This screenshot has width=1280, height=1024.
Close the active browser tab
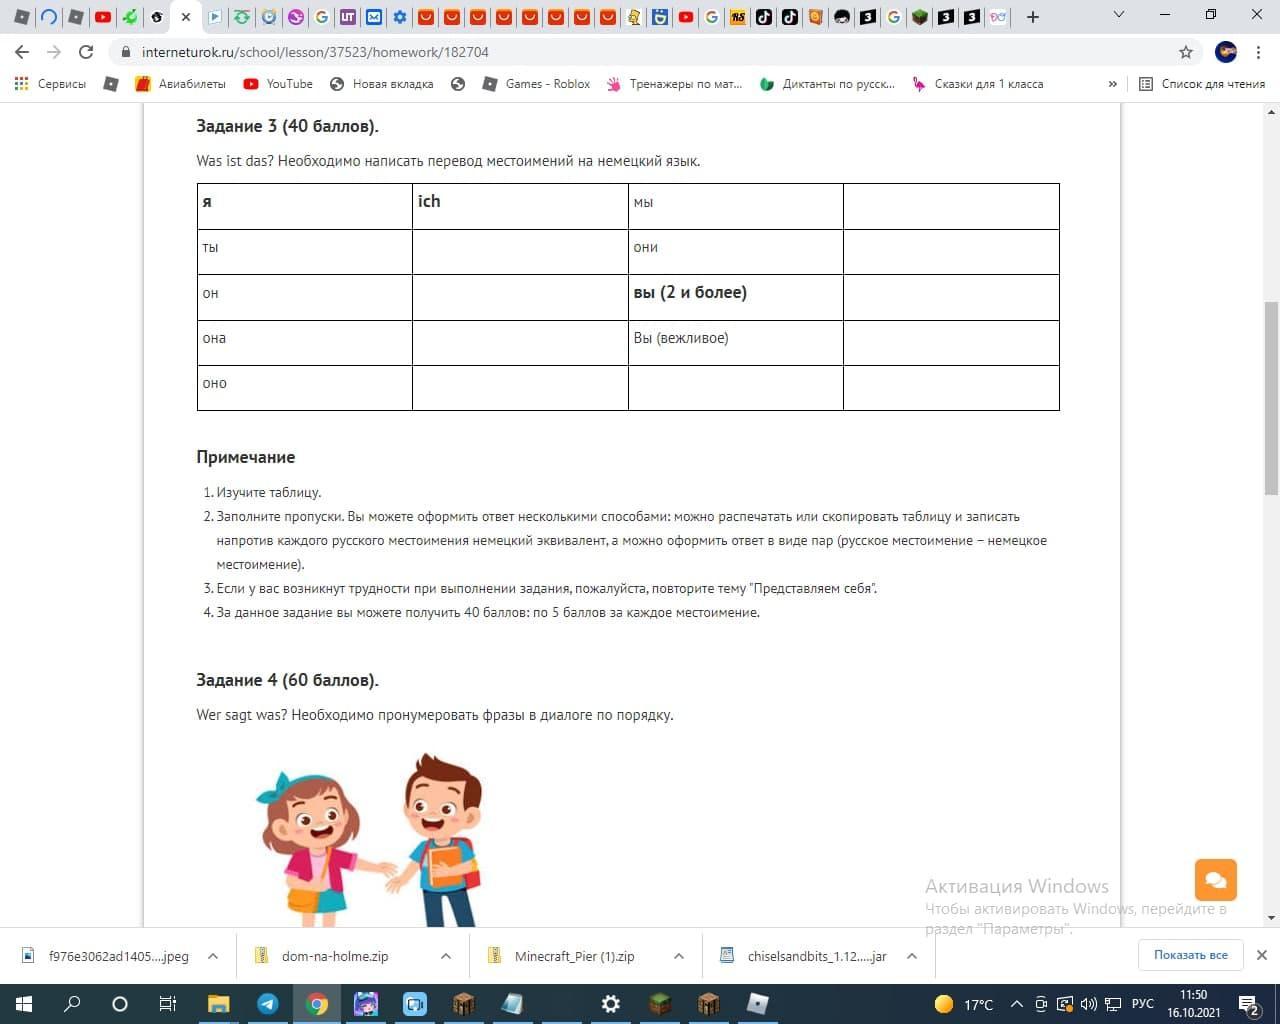186,17
